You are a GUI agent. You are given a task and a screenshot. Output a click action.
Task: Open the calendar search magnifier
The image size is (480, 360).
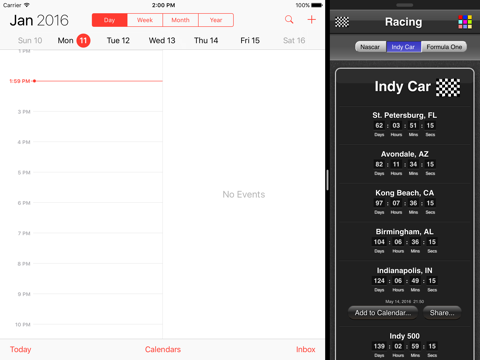289,20
